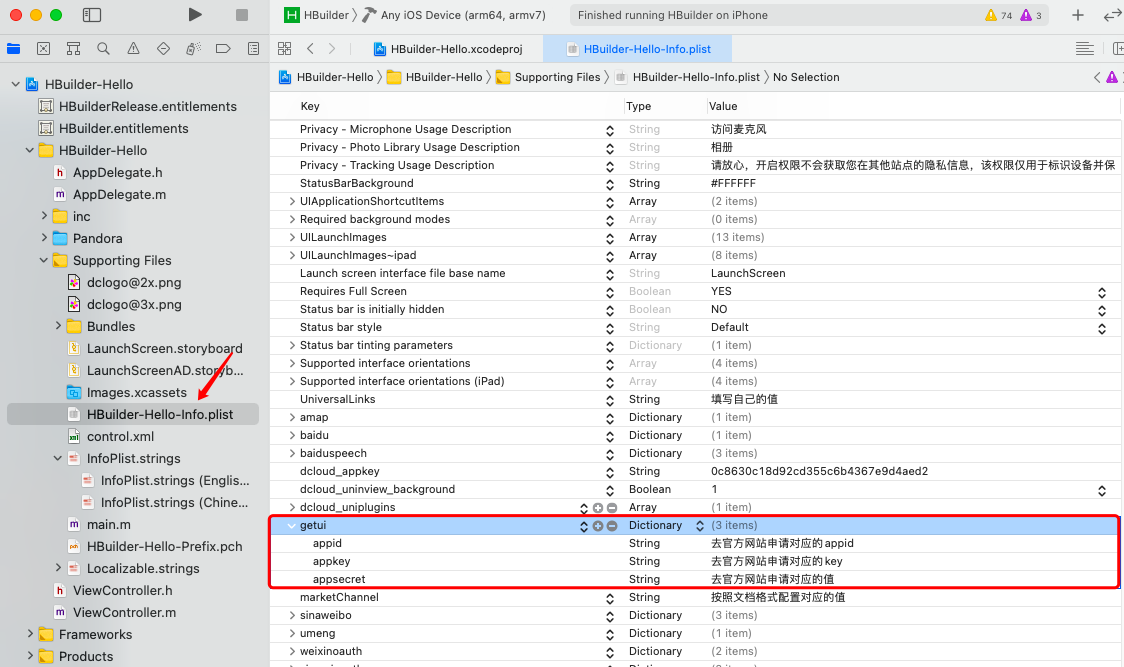The width and height of the screenshot is (1124, 667).
Task: Toggle code review swap arrows button
Action: pyautogui.click(x=1112, y=15)
